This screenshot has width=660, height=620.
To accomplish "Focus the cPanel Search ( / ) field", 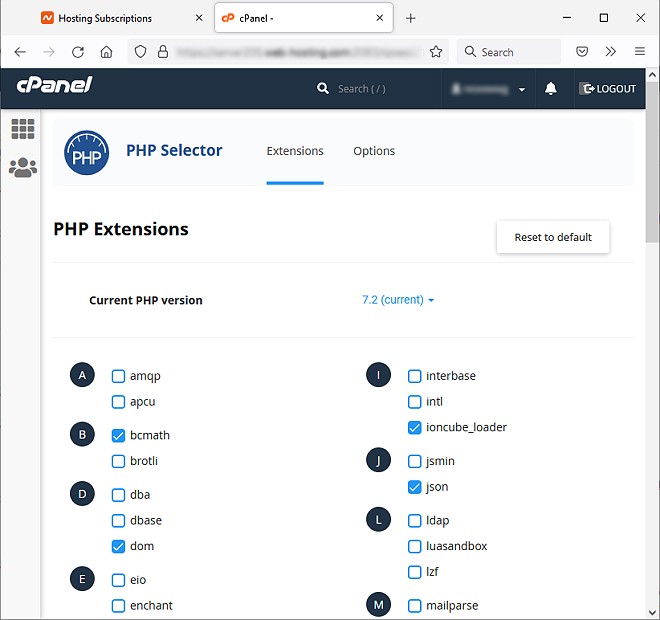I will coord(362,89).
